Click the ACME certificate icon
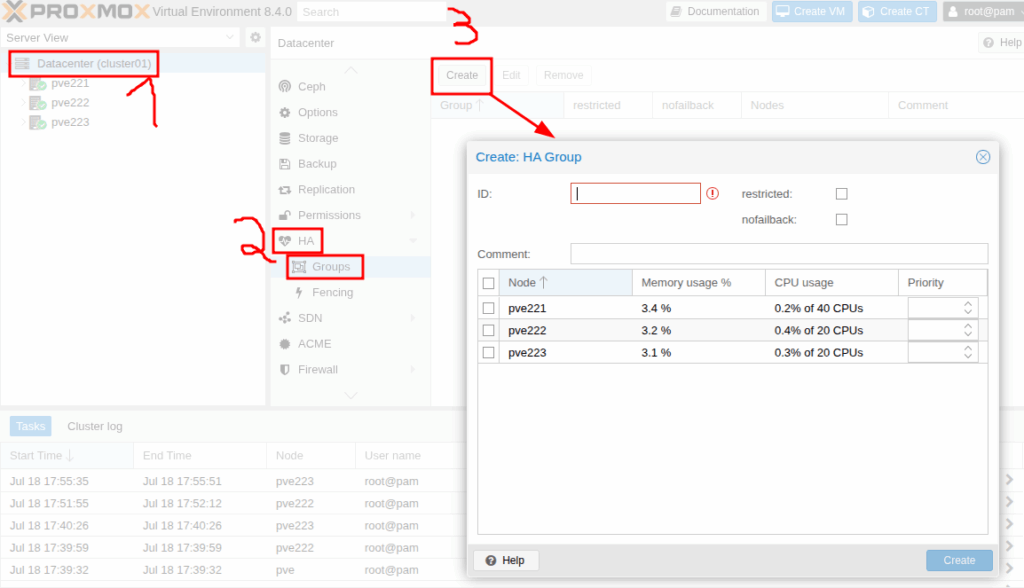The width and height of the screenshot is (1024, 588). (x=285, y=344)
